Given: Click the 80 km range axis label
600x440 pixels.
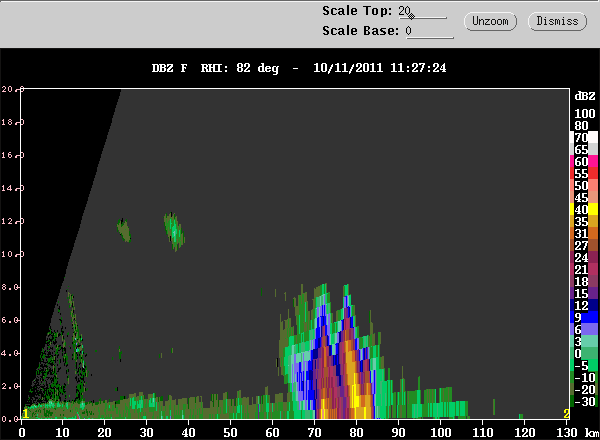Looking at the screenshot, I should click(356, 432).
